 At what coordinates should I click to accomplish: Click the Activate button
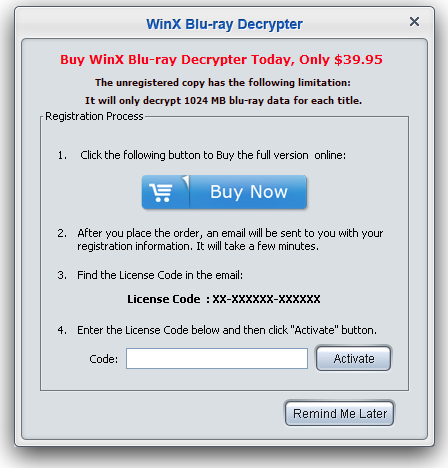pyautogui.click(x=353, y=358)
